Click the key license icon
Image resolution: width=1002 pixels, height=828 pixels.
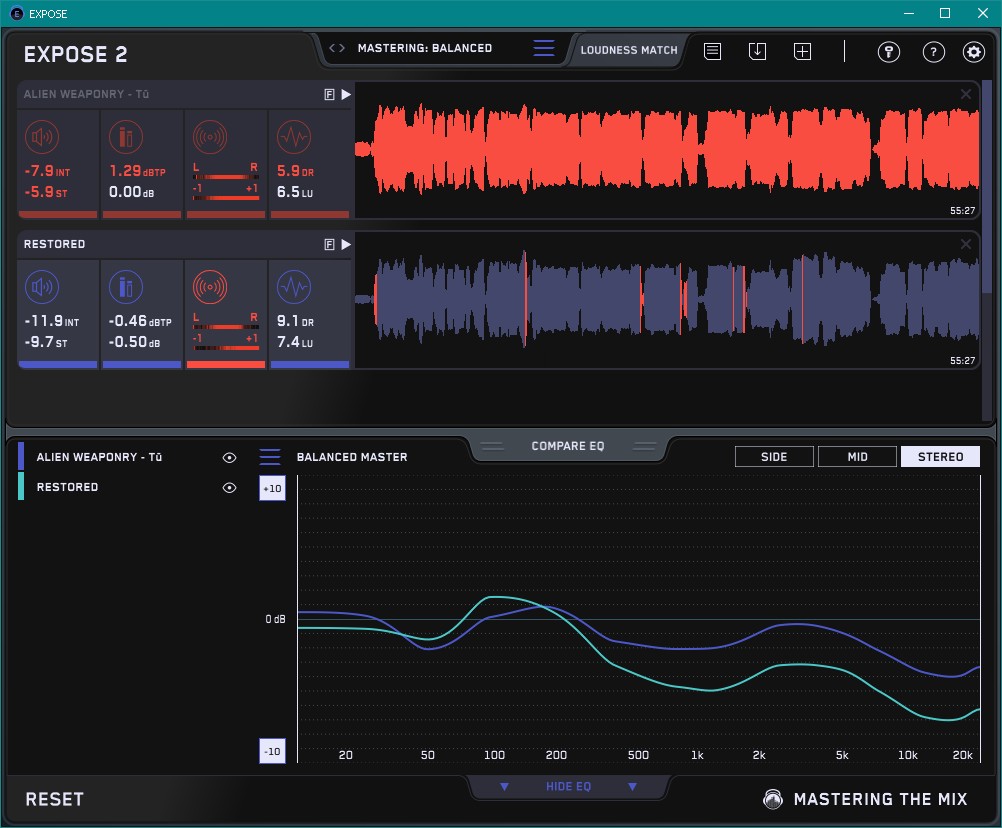pos(889,52)
